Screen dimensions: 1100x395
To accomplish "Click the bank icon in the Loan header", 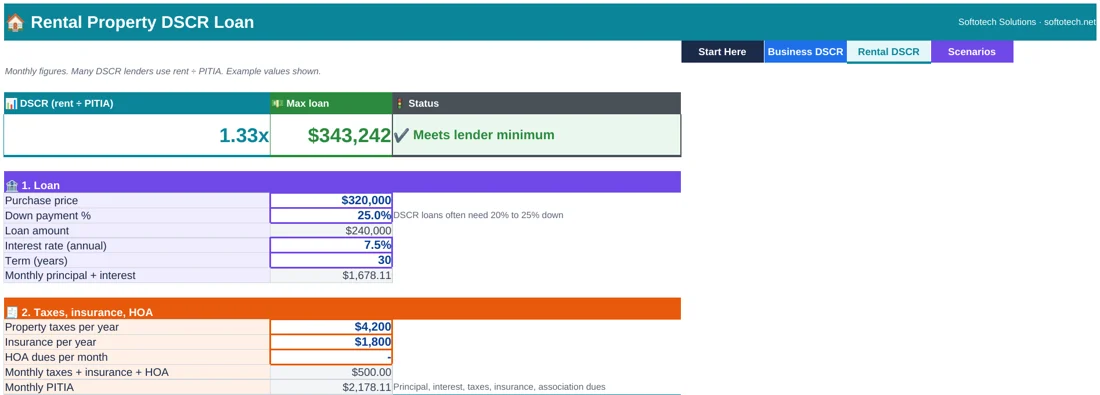I will pyautogui.click(x=11, y=185).
